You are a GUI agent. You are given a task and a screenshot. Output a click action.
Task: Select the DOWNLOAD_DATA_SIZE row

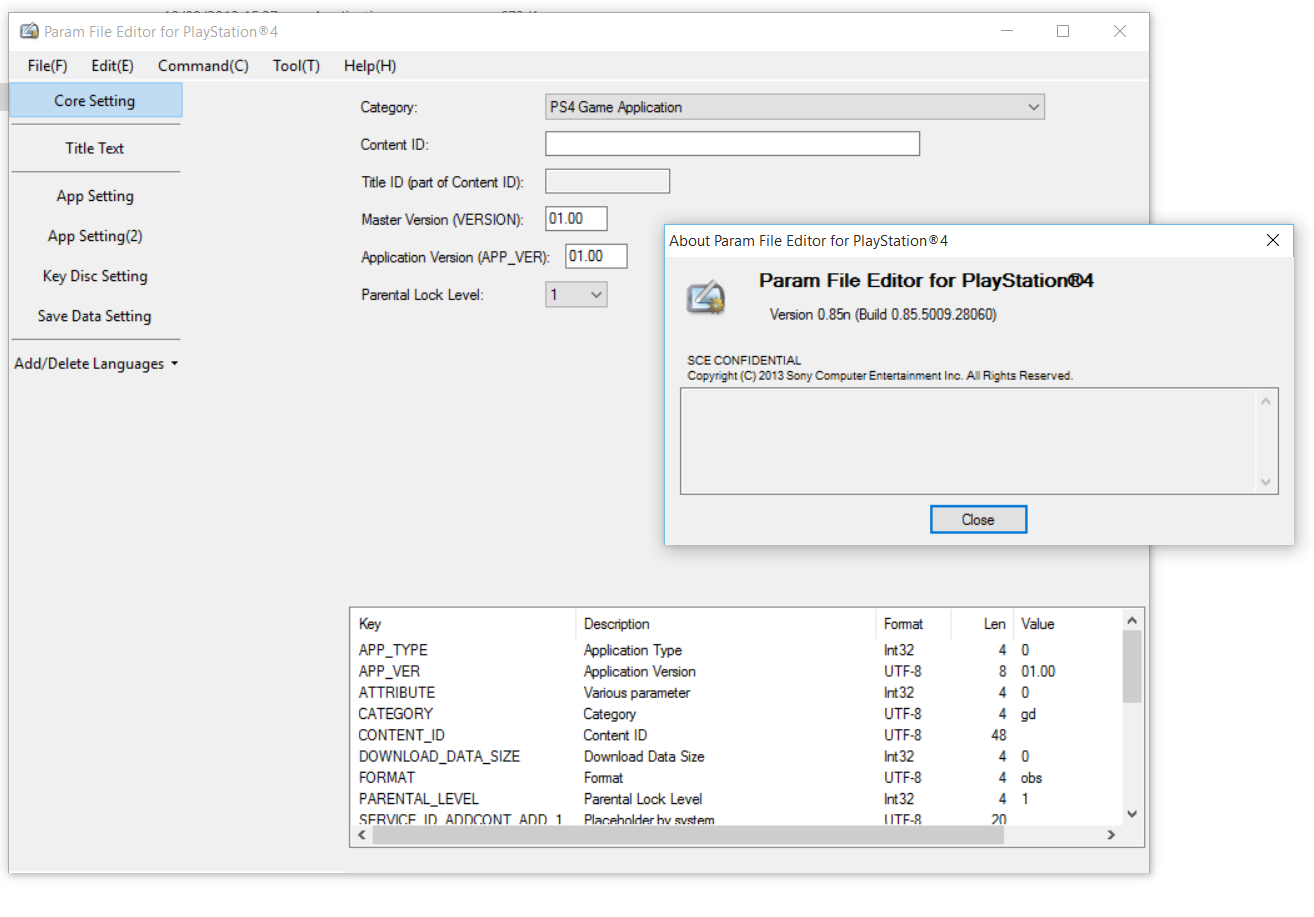pos(736,756)
